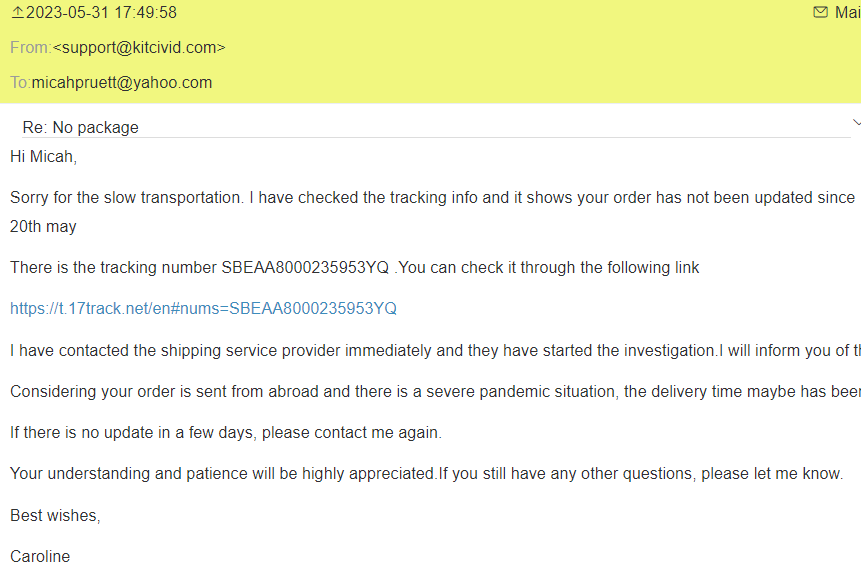Click the mail envelope icon
Viewport: 861px width, 567px height.
tap(820, 12)
